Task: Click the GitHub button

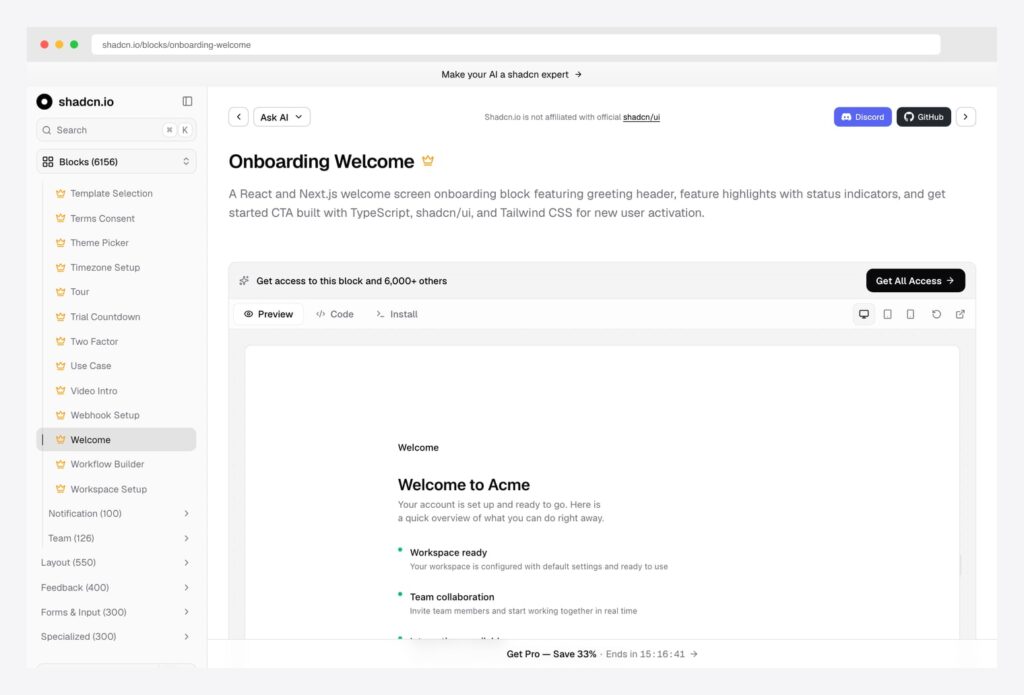Action: tap(923, 117)
